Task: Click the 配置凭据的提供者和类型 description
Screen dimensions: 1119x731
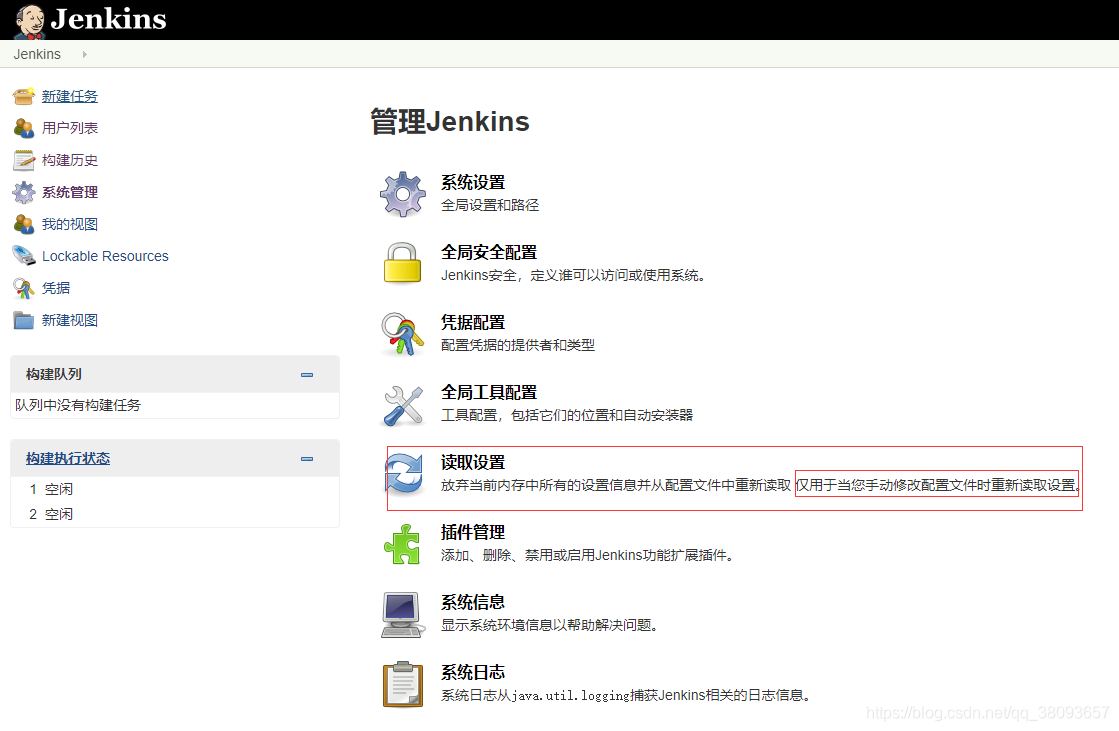Action: (518, 346)
